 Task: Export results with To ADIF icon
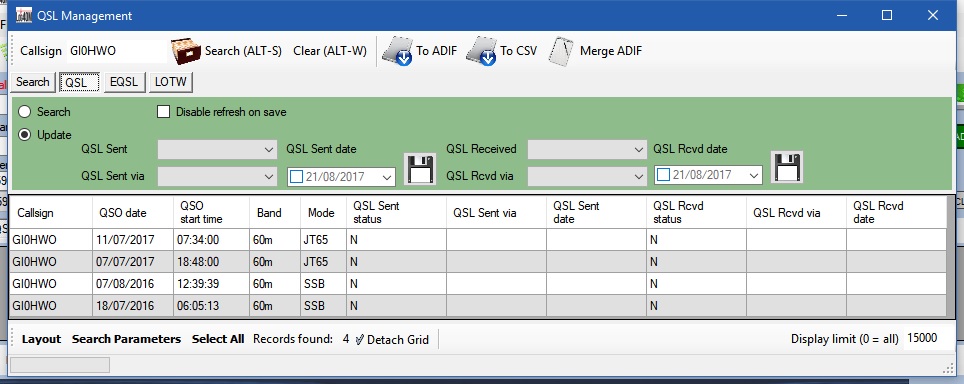coord(397,51)
